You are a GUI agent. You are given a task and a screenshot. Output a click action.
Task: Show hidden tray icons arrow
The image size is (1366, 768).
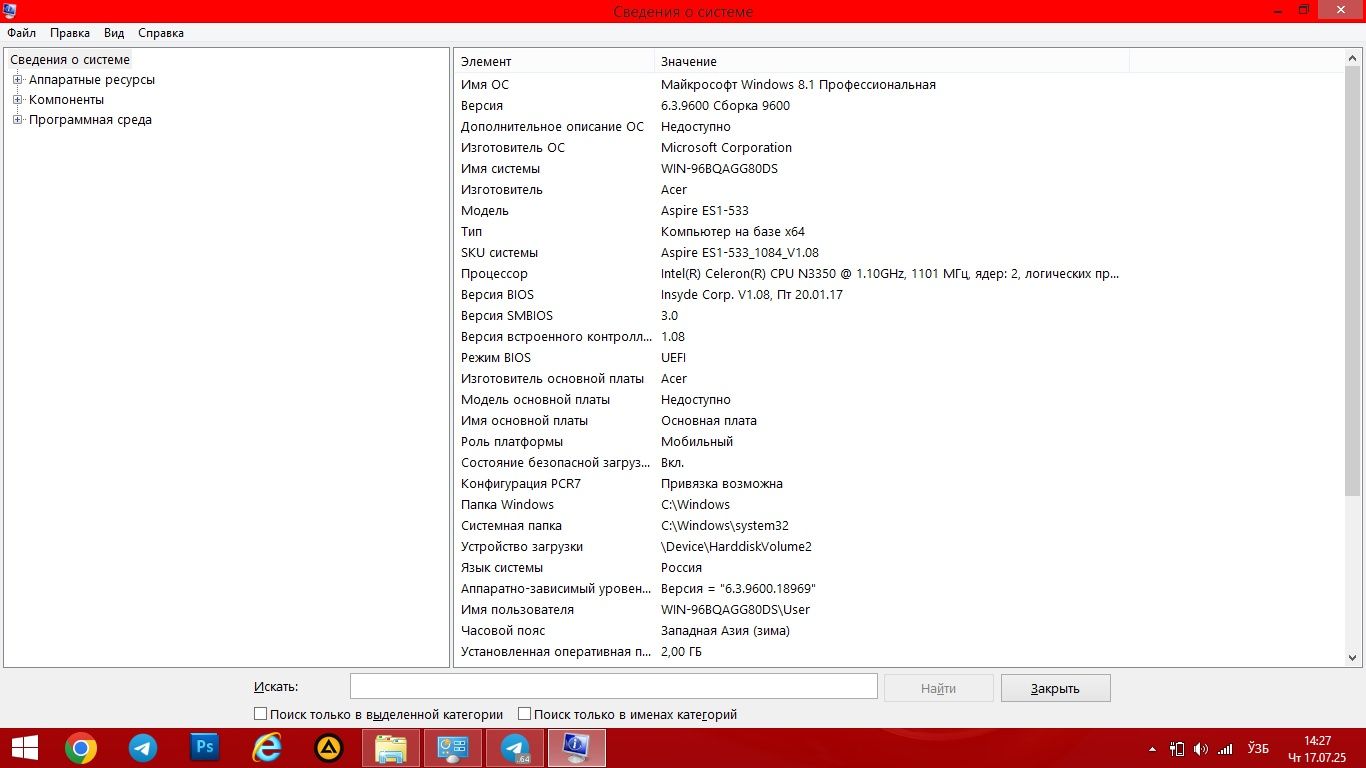coord(1154,748)
